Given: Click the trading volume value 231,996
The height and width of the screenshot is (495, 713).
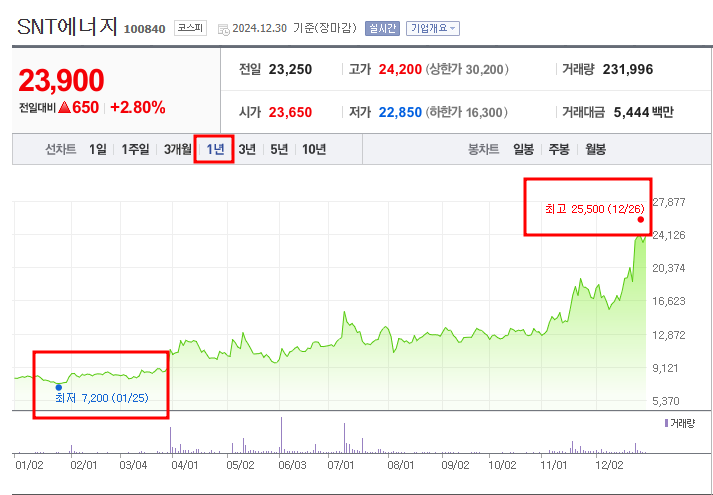Looking at the screenshot, I should (628, 70).
